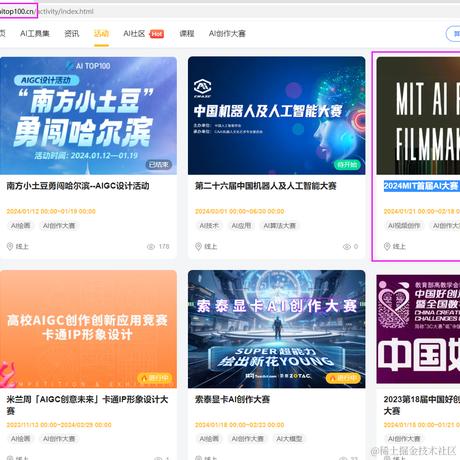This screenshot has height=460, width=460.
Task: Select the AI算法大赛 tag on robot contest card
Action: pyautogui.click(x=280, y=226)
